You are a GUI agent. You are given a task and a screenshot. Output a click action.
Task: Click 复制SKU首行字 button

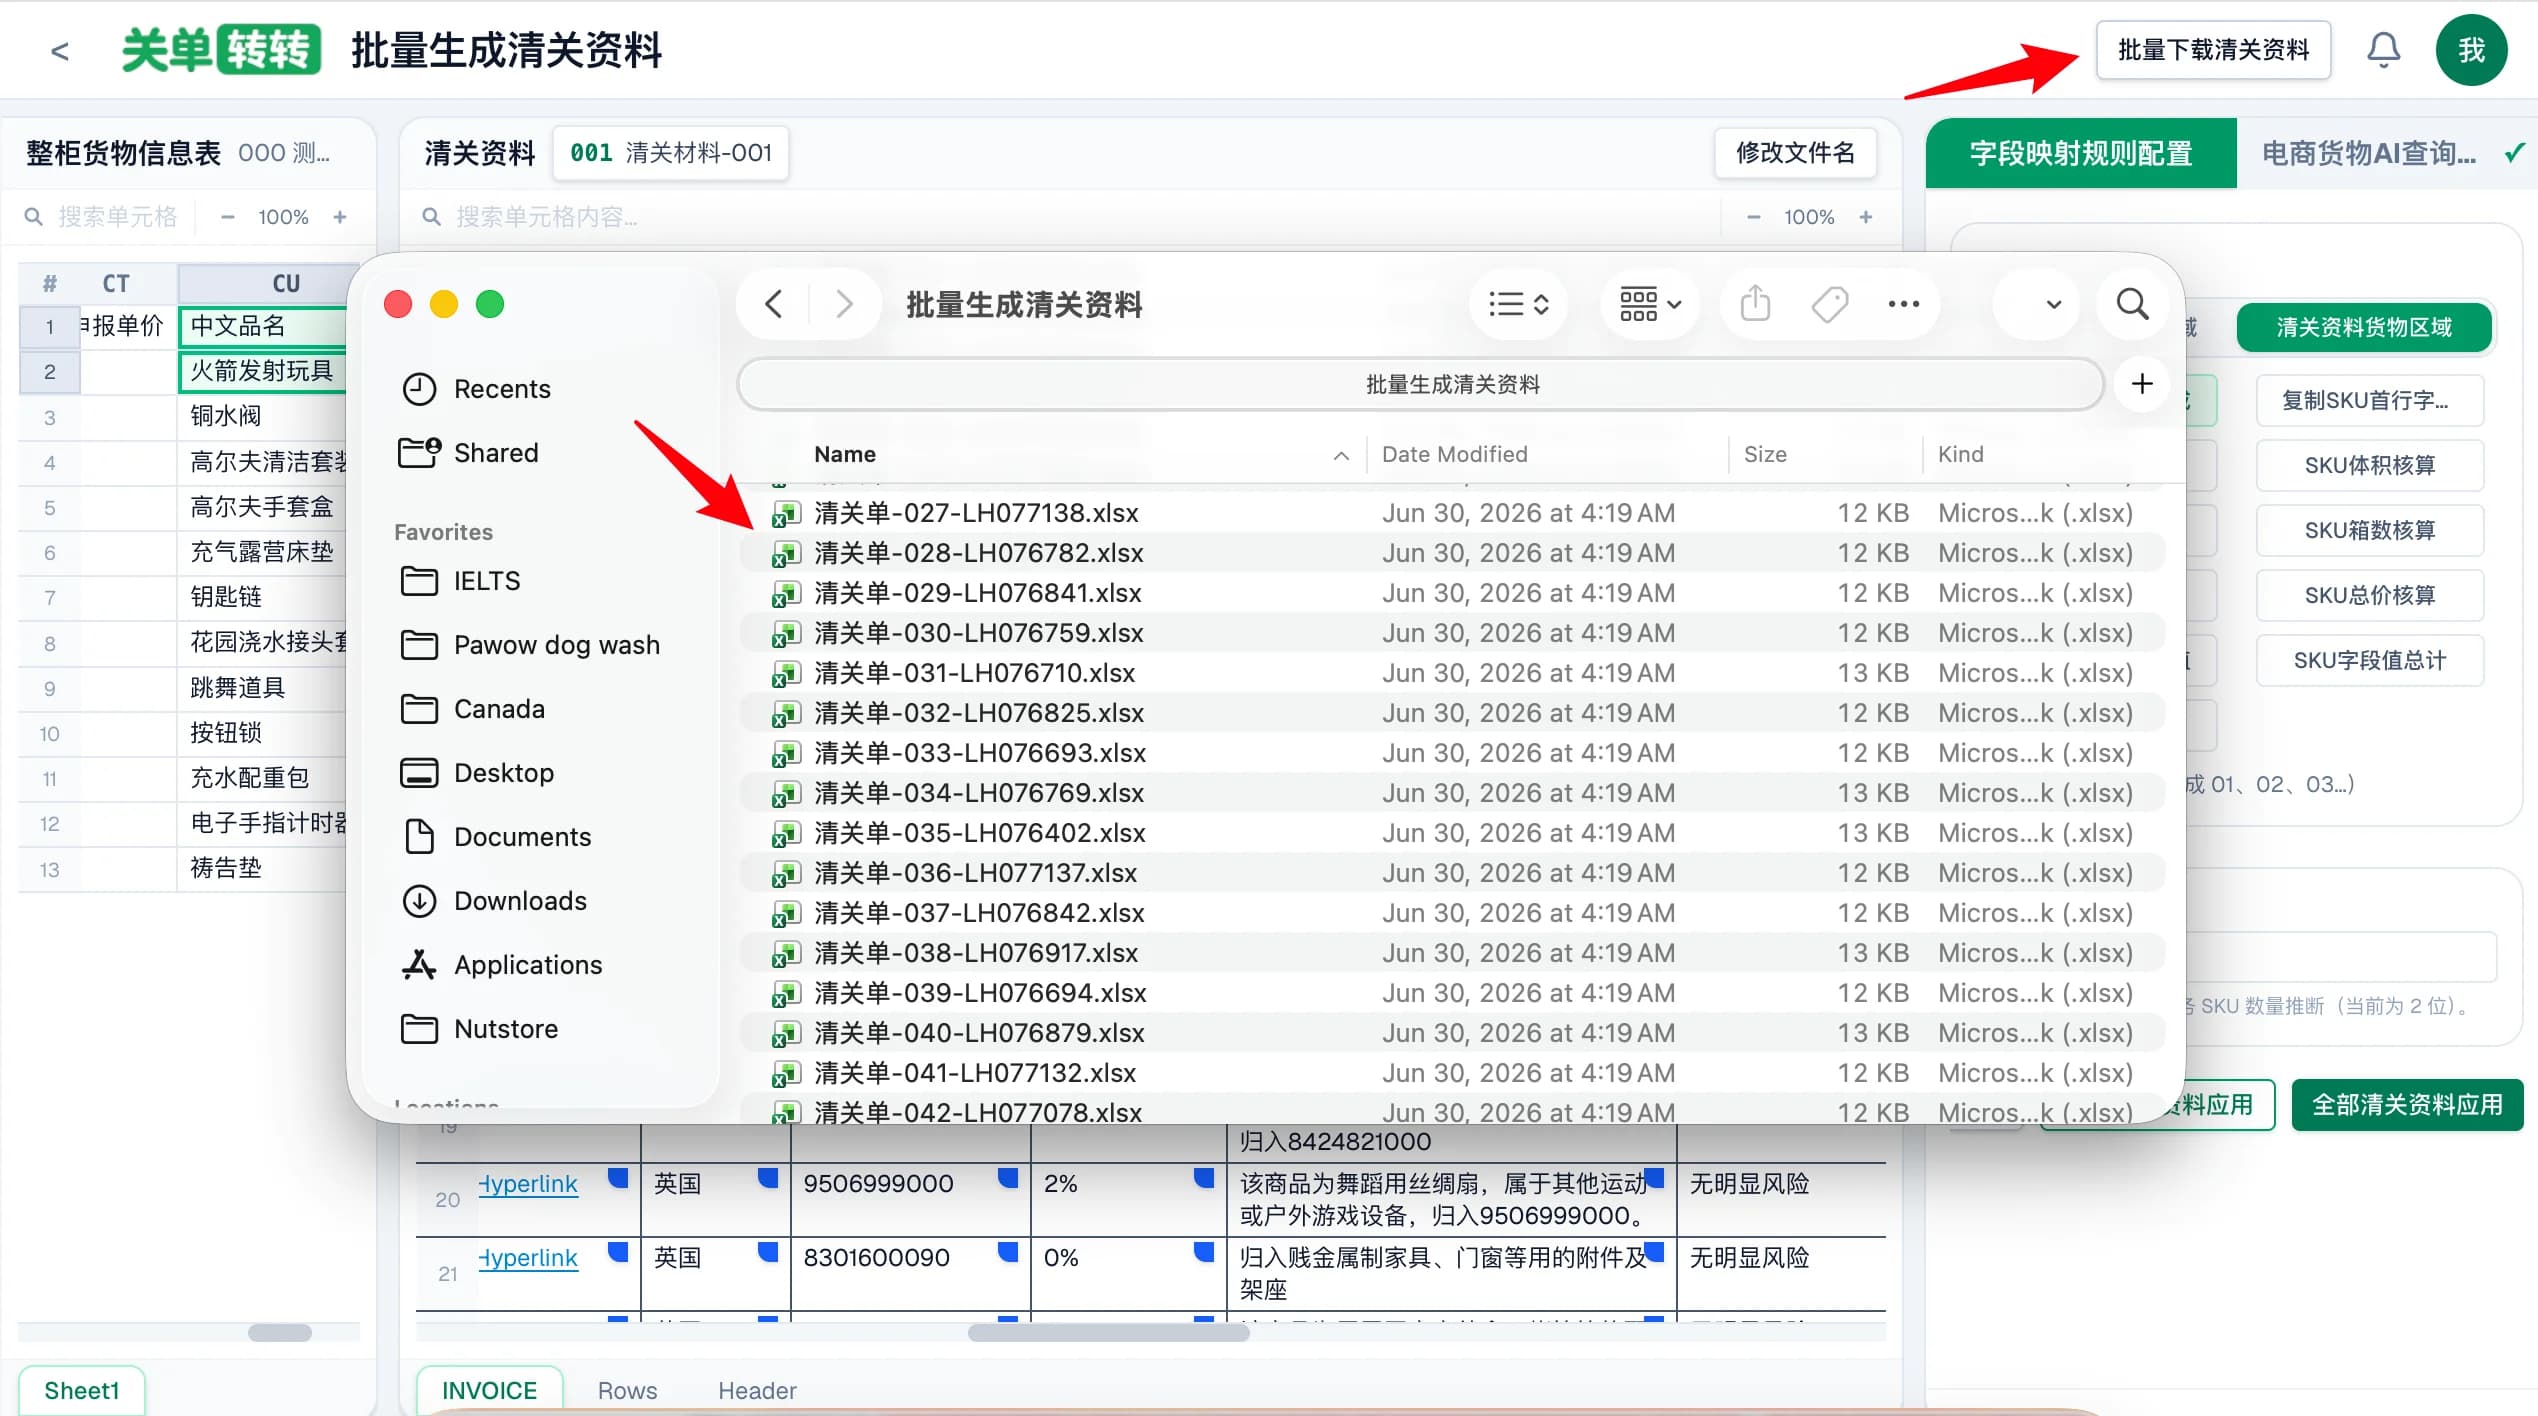point(2369,400)
